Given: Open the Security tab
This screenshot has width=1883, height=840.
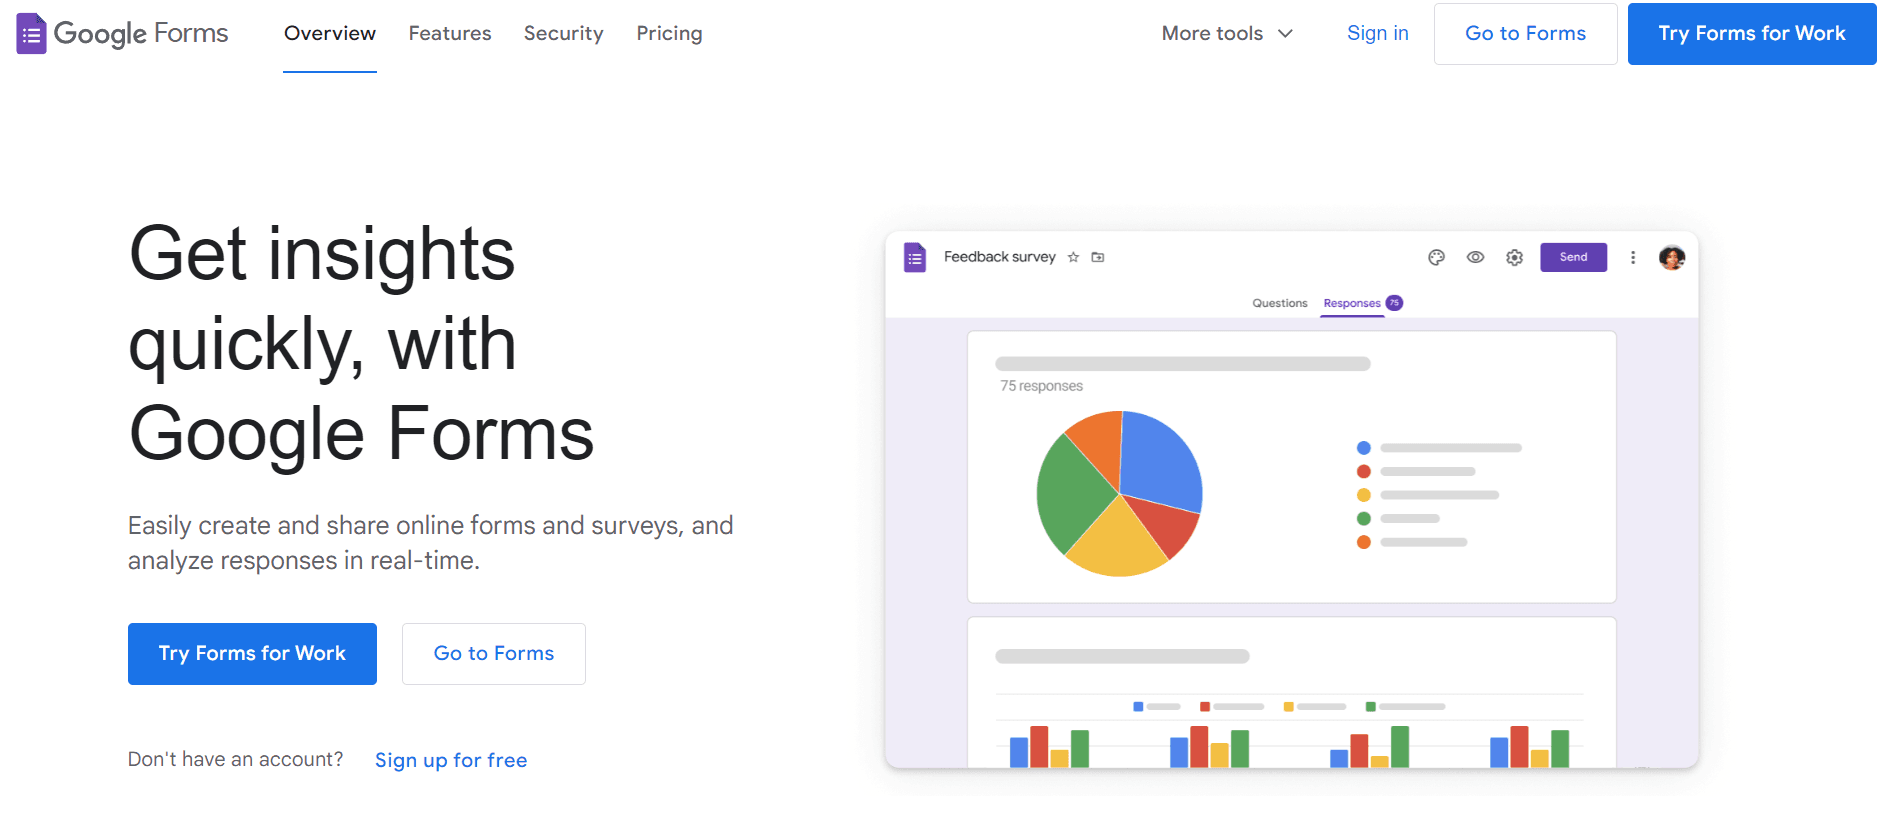Looking at the screenshot, I should 564,33.
